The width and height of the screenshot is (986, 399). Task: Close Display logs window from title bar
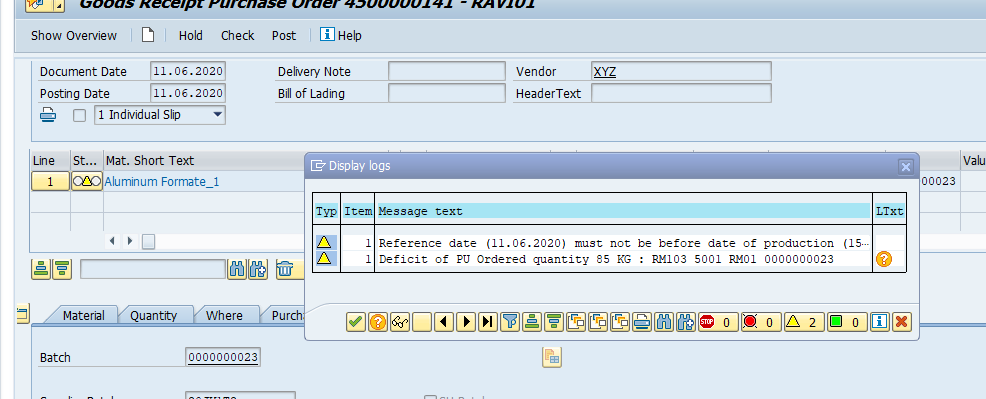tap(906, 167)
